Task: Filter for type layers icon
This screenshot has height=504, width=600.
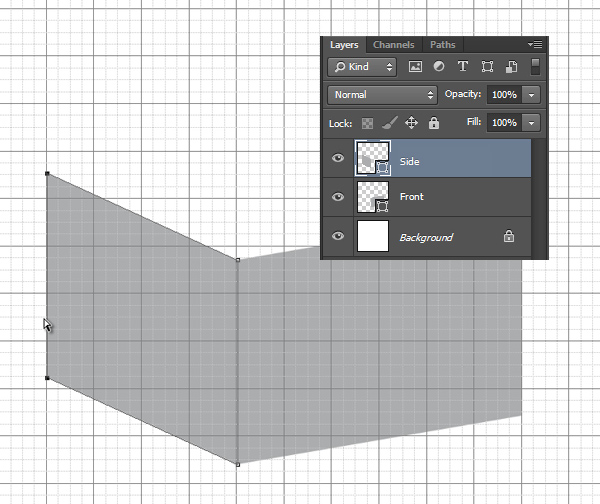Action: [463, 67]
